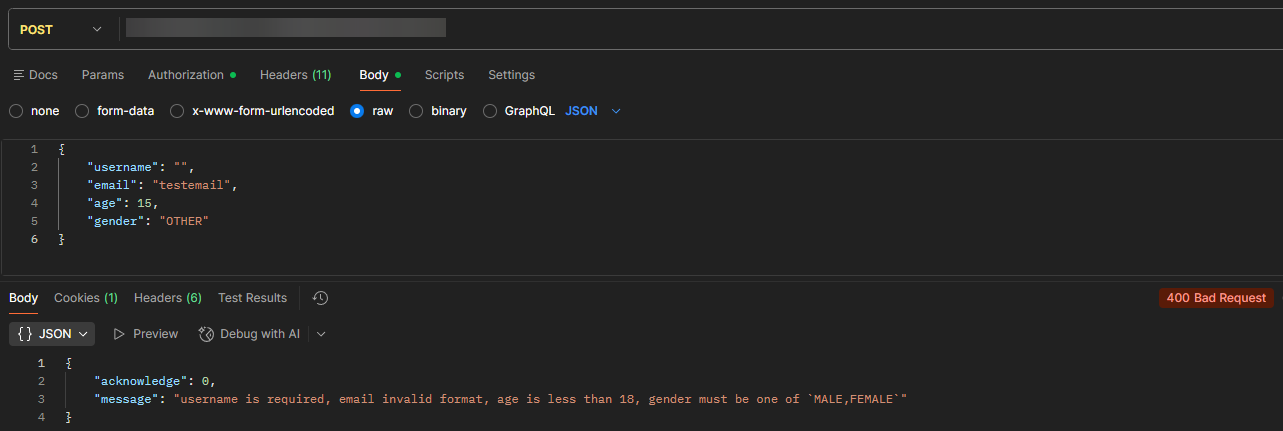The height and width of the screenshot is (431, 1283).
Task: Select the form-data body type
Action: [115, 111]
